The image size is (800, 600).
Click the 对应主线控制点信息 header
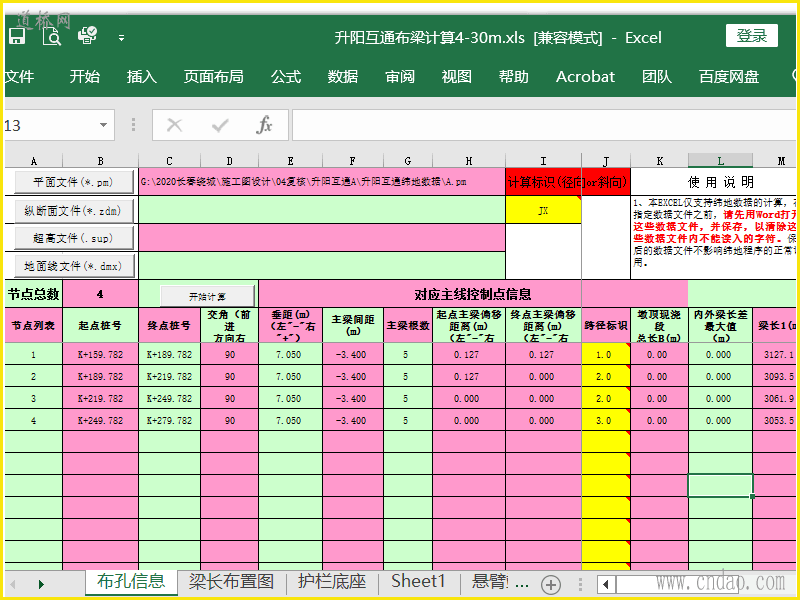pos(472,294)
